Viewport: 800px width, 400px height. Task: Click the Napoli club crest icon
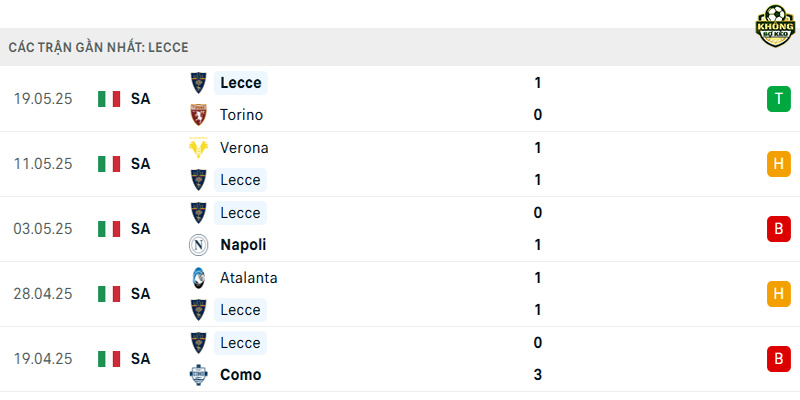pyautogui.click(x=198, y=245)
